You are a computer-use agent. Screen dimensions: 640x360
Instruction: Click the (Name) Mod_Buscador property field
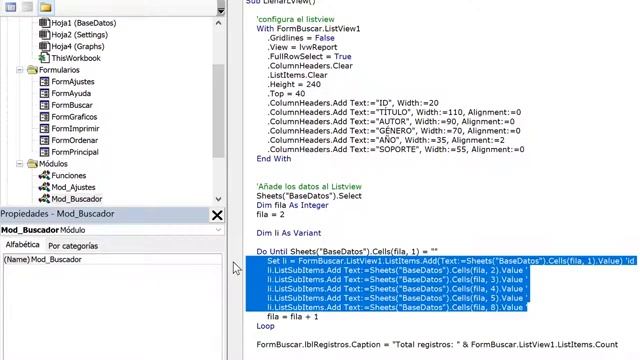click(112, 260)
